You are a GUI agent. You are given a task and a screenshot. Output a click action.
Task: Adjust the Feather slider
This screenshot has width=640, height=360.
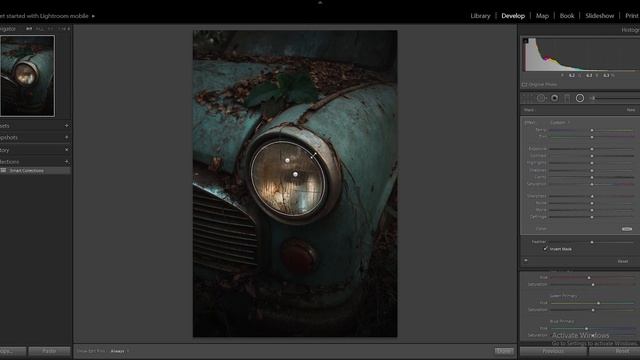pyautogui.click(x=592, y=242)
